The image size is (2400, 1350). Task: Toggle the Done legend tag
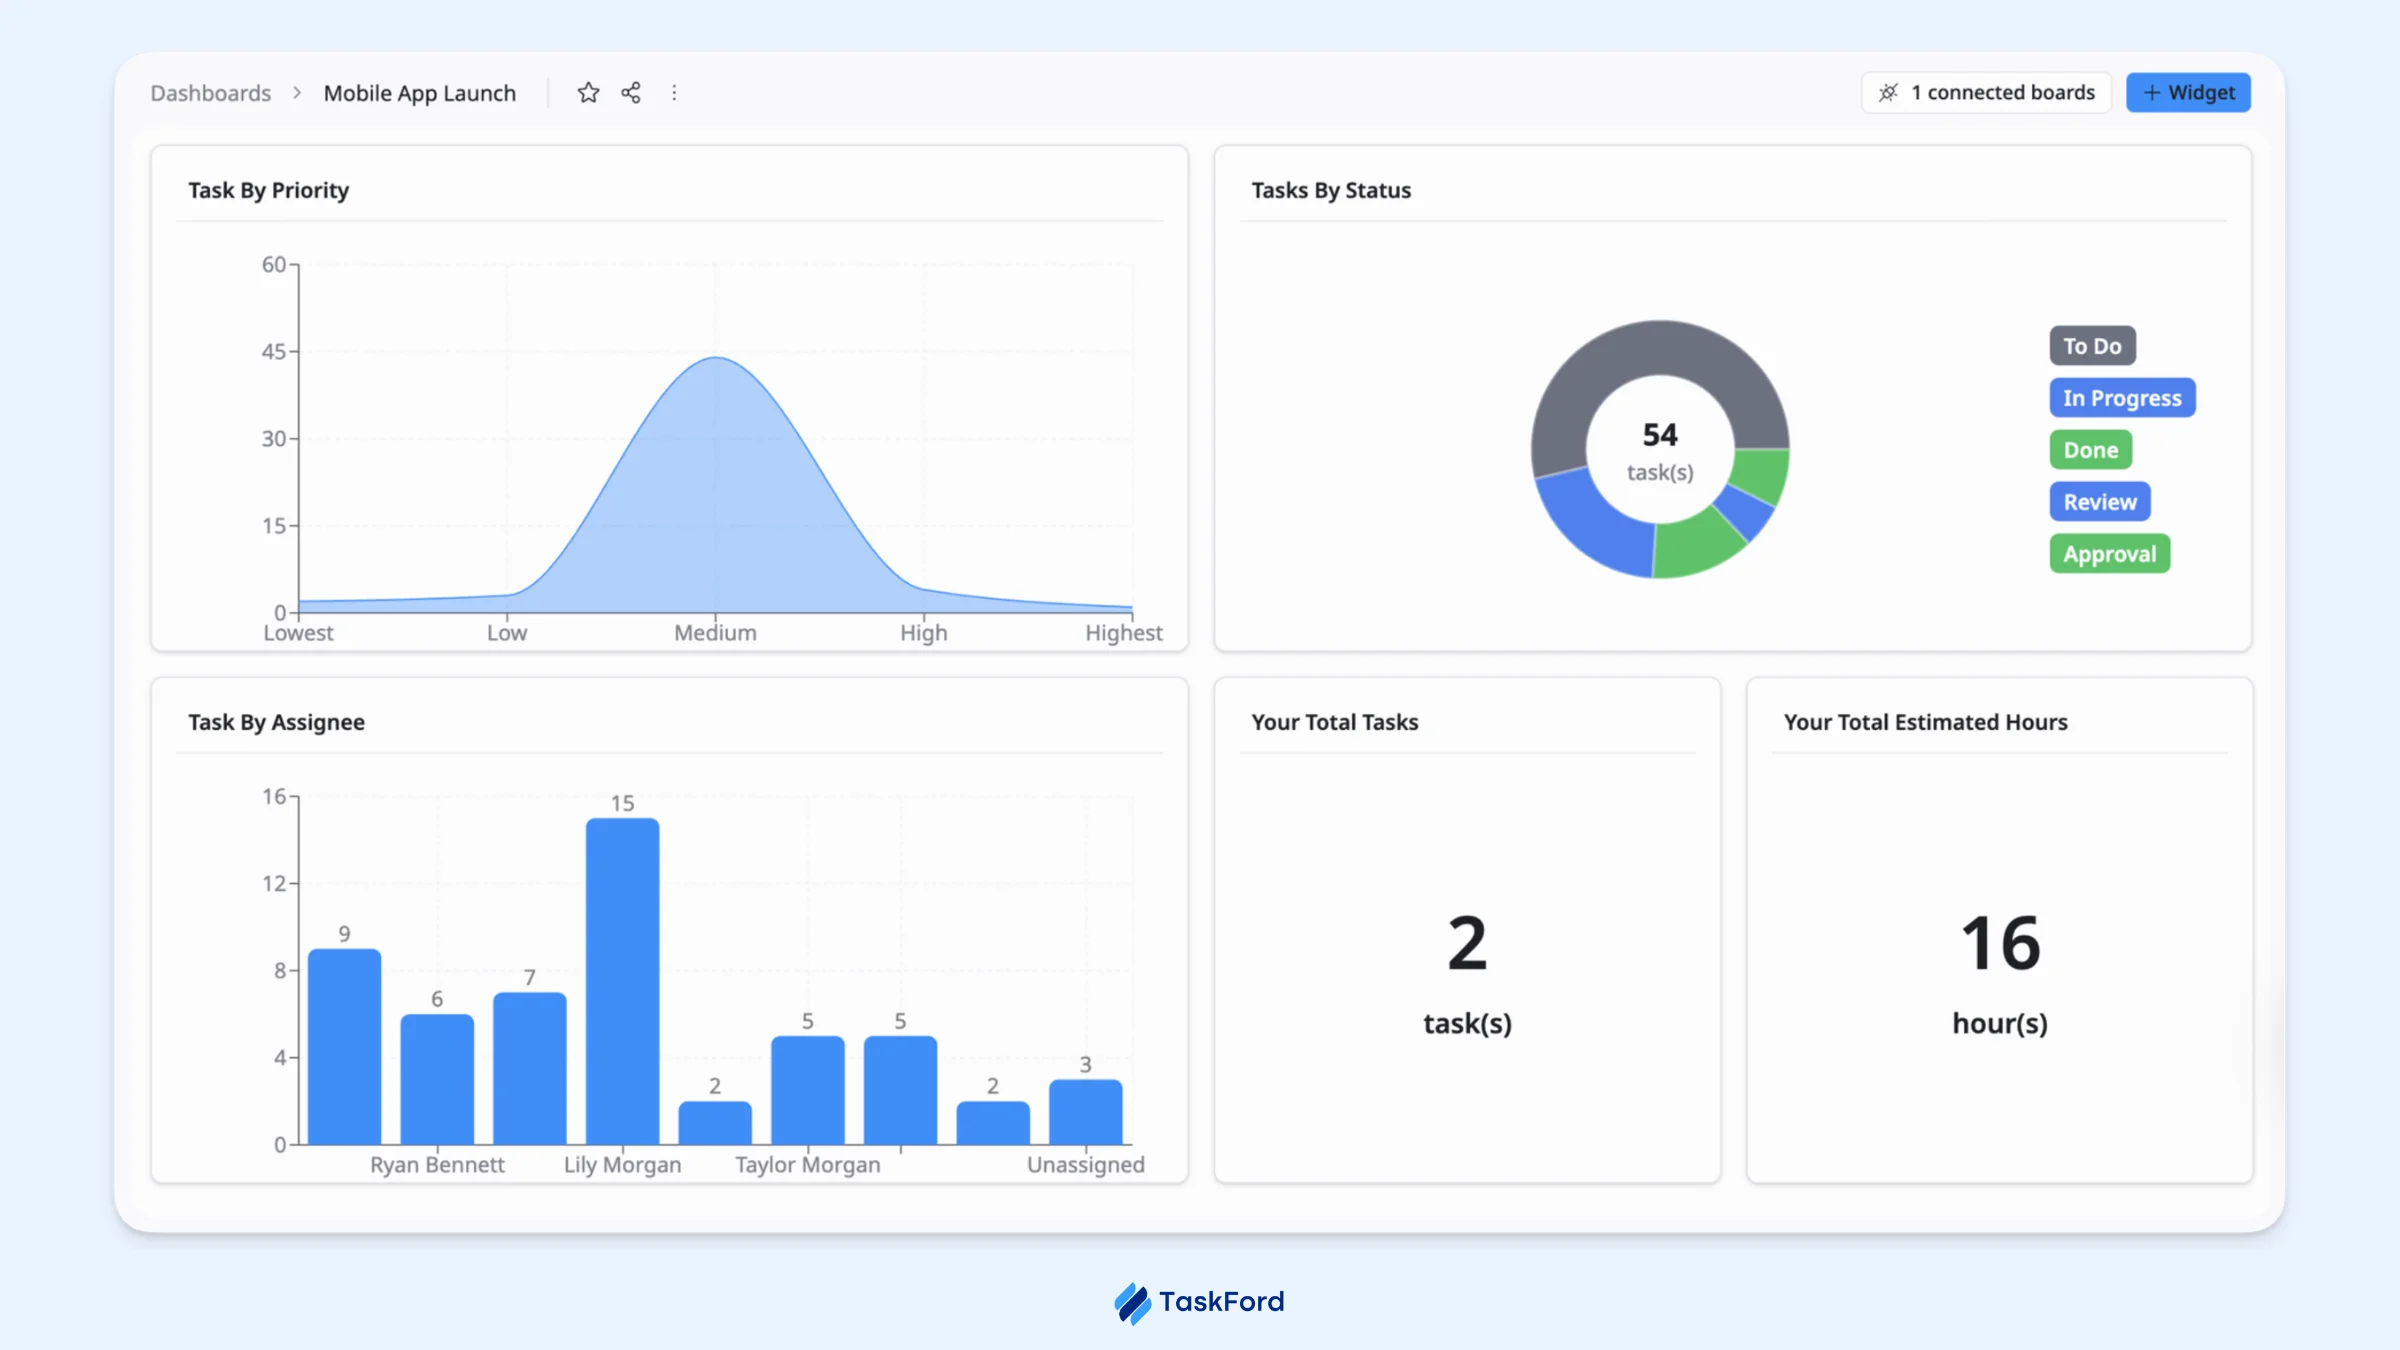click(2091, 450)
